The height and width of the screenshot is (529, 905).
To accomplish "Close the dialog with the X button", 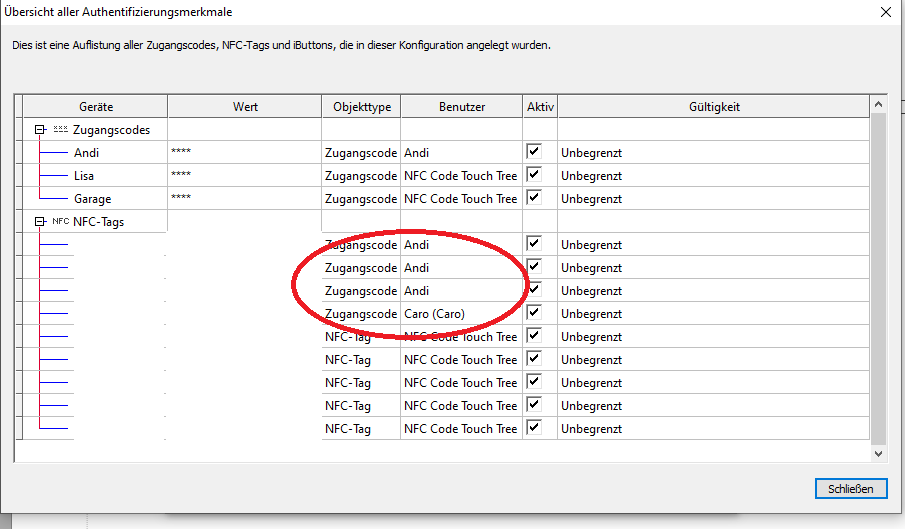I will point(885,12).
